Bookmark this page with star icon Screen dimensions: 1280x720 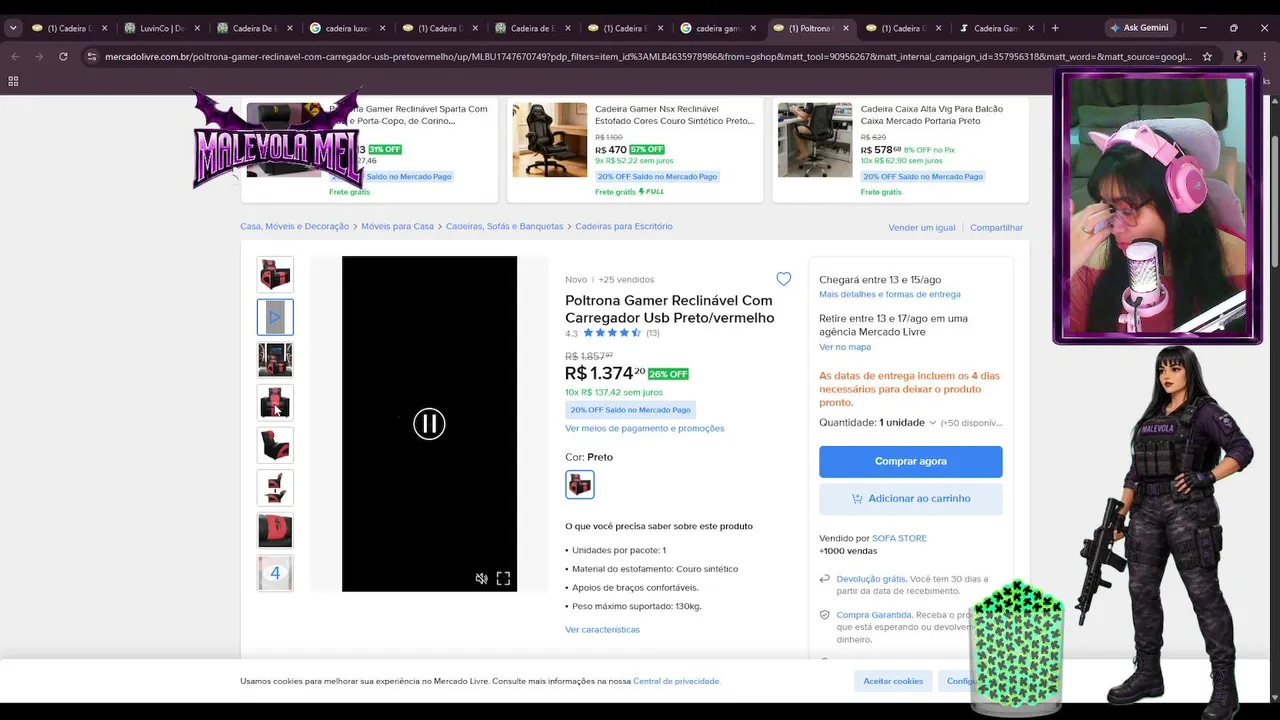coord(1207,57)
